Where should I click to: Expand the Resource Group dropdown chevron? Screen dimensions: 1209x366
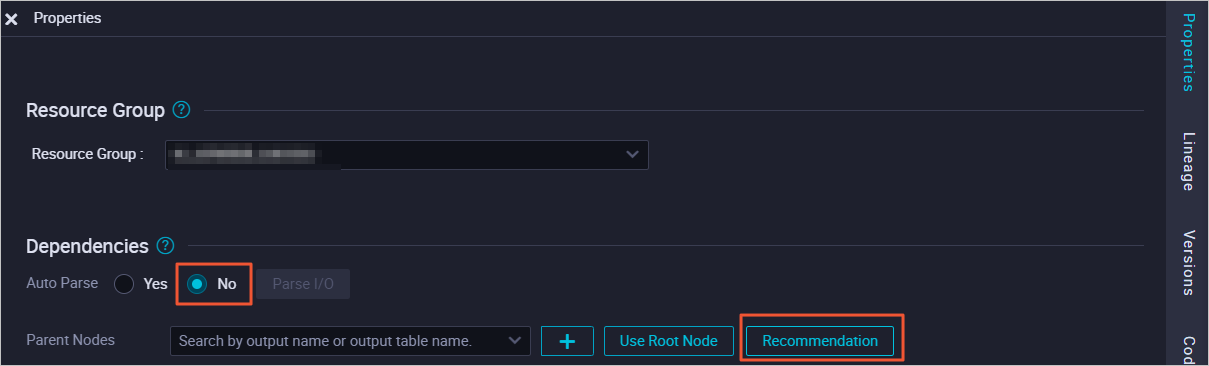pos(632,154)
